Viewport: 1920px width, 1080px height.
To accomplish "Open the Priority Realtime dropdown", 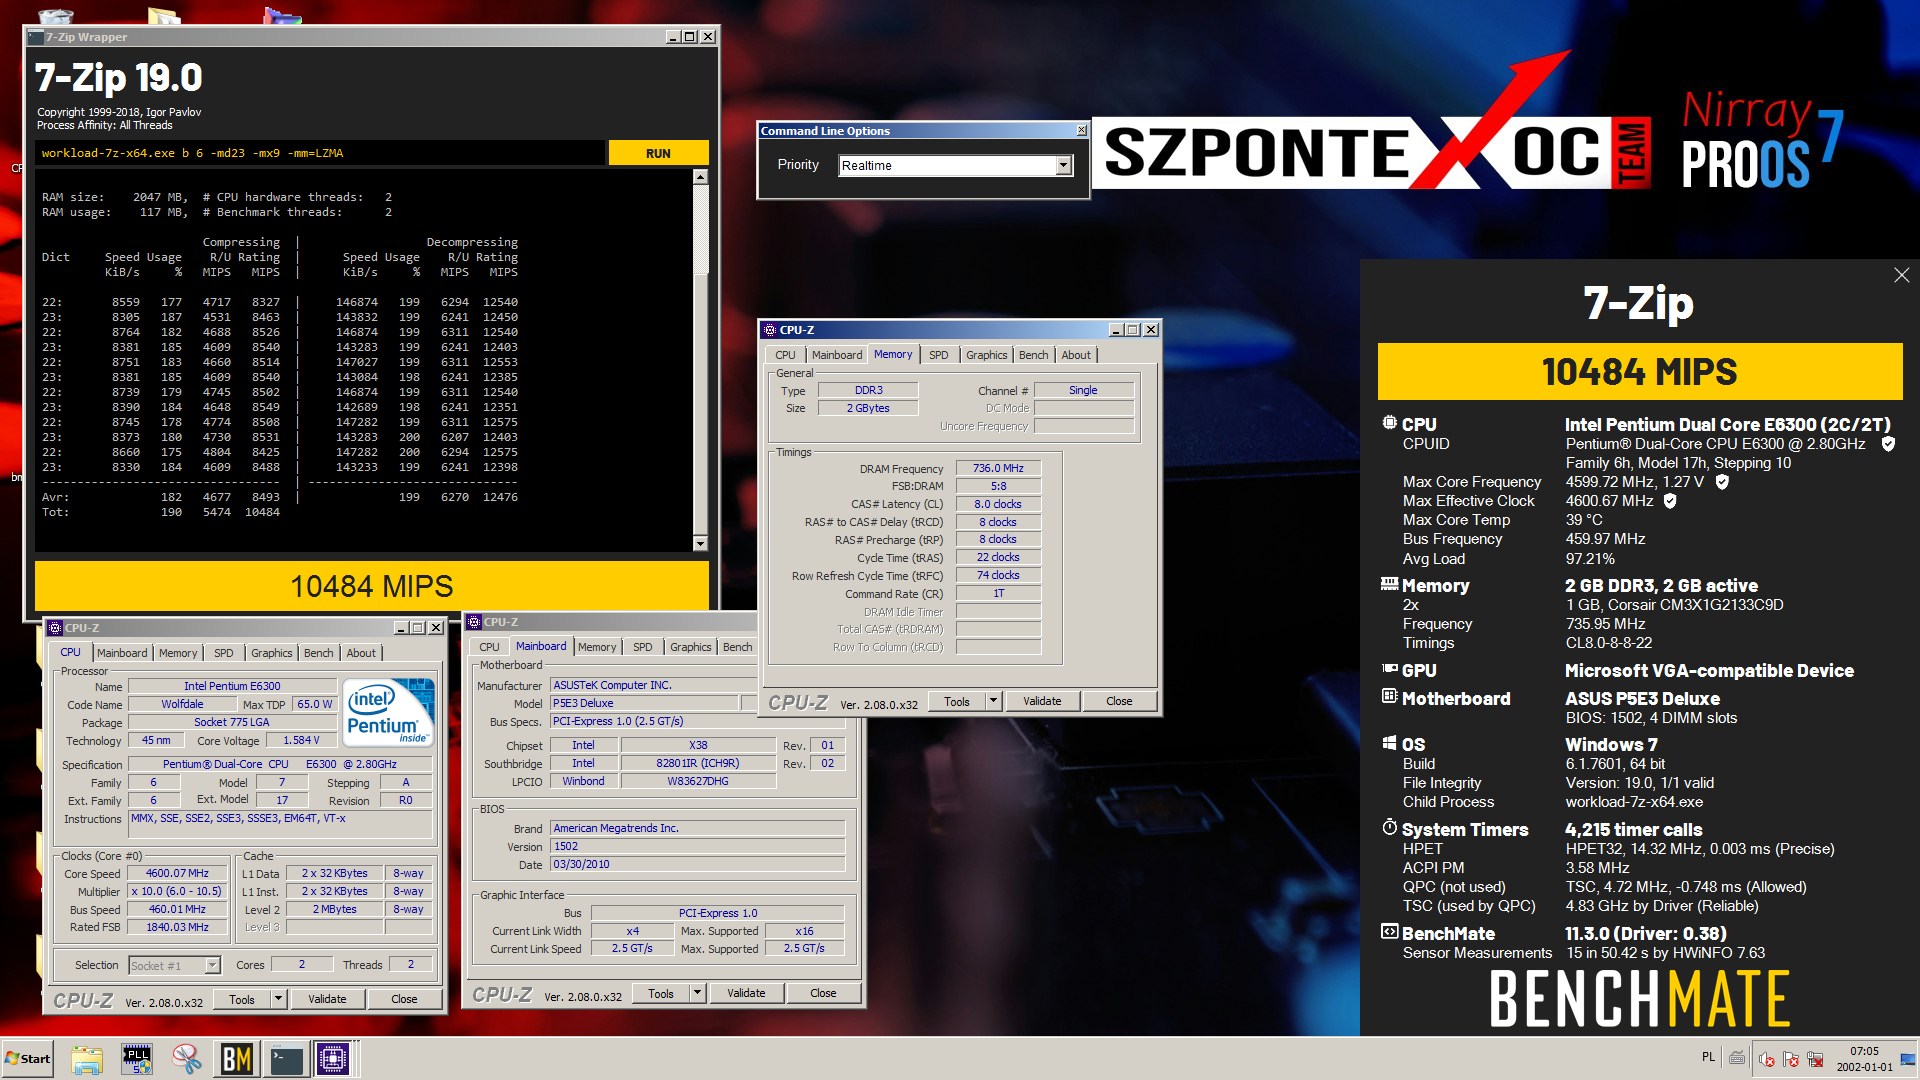I will (x=1064, y=165).
